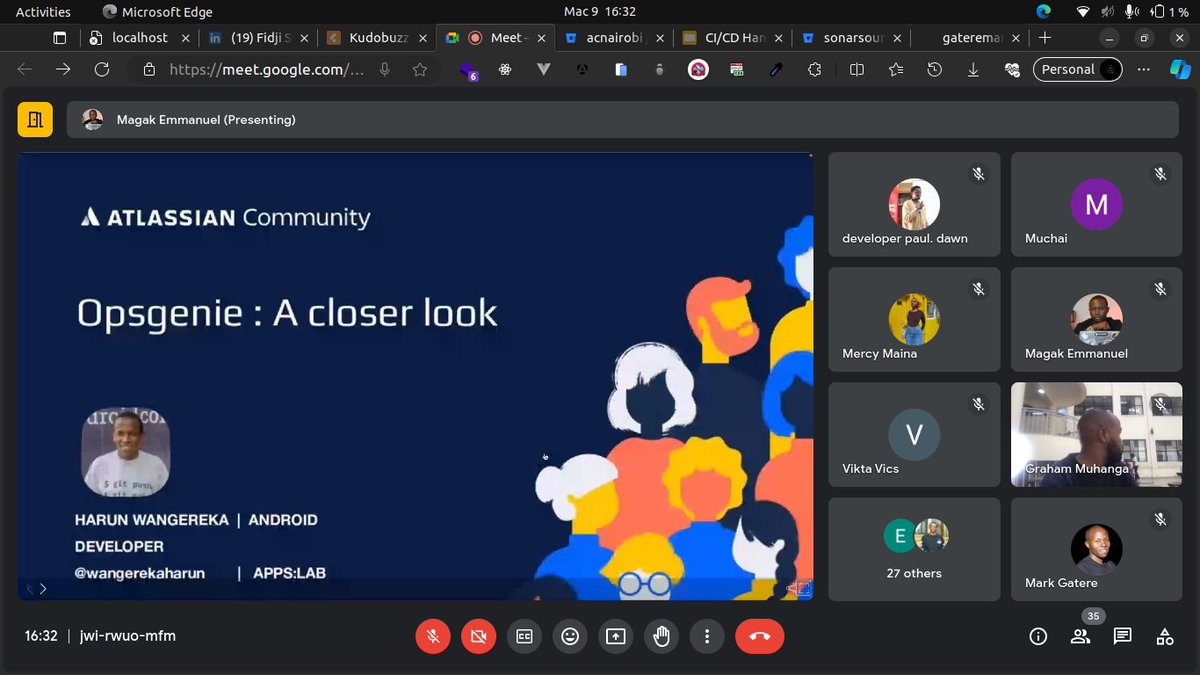The image size is (1200, 675).
Task: Select Mark Gatere participant tile
Action: (x=1096, y=550)
